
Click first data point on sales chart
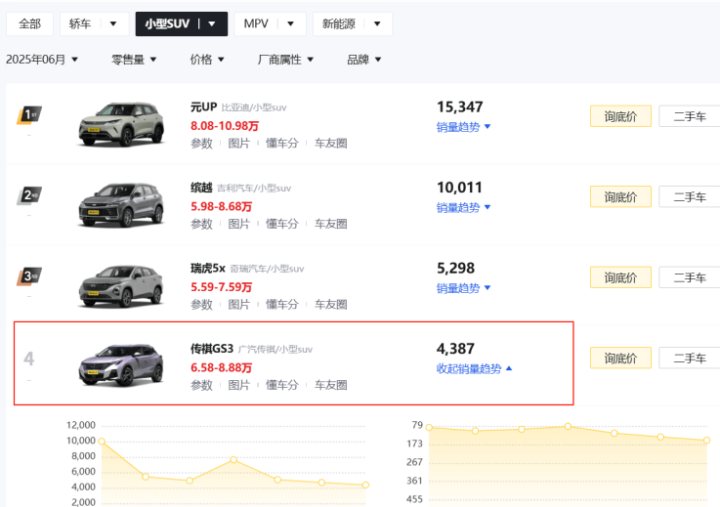point(102,441)
